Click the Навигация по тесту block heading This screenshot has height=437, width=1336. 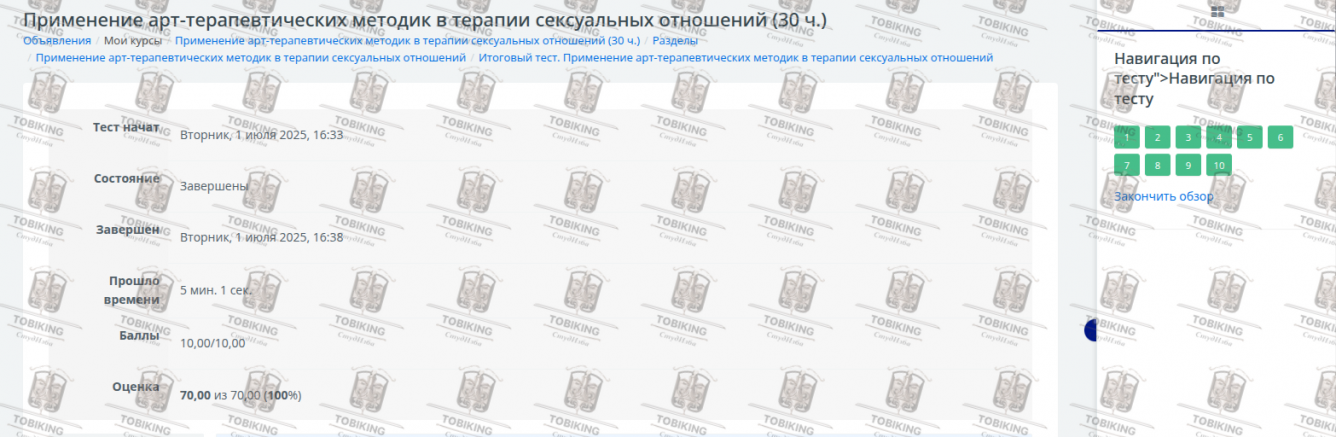click(1195, 79)
